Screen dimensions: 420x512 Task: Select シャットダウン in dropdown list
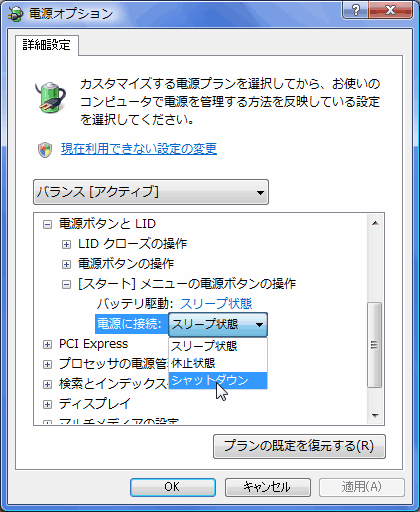click(218, 380)
